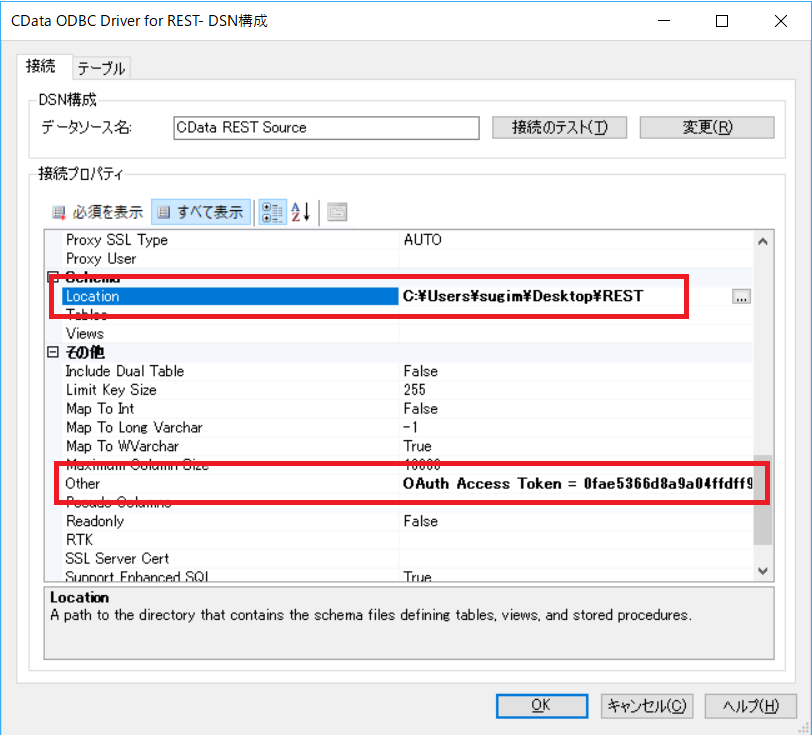Open the Location browse ellipsis button
Image resolution: width=812 pixels, height=736 pixels.
pyautogui.click(x=741, y=297)
